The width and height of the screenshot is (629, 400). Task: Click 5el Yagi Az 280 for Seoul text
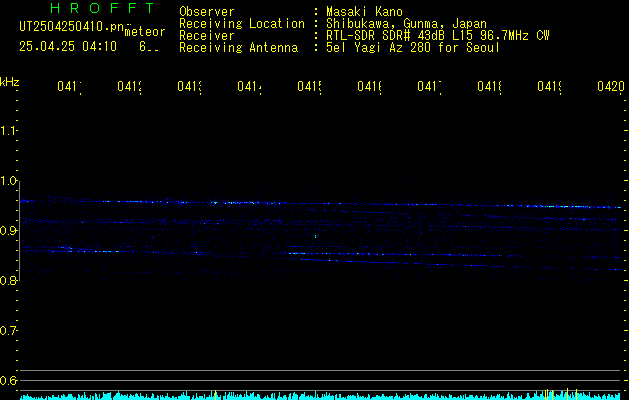pyautogui.click(x=413, y=48)
